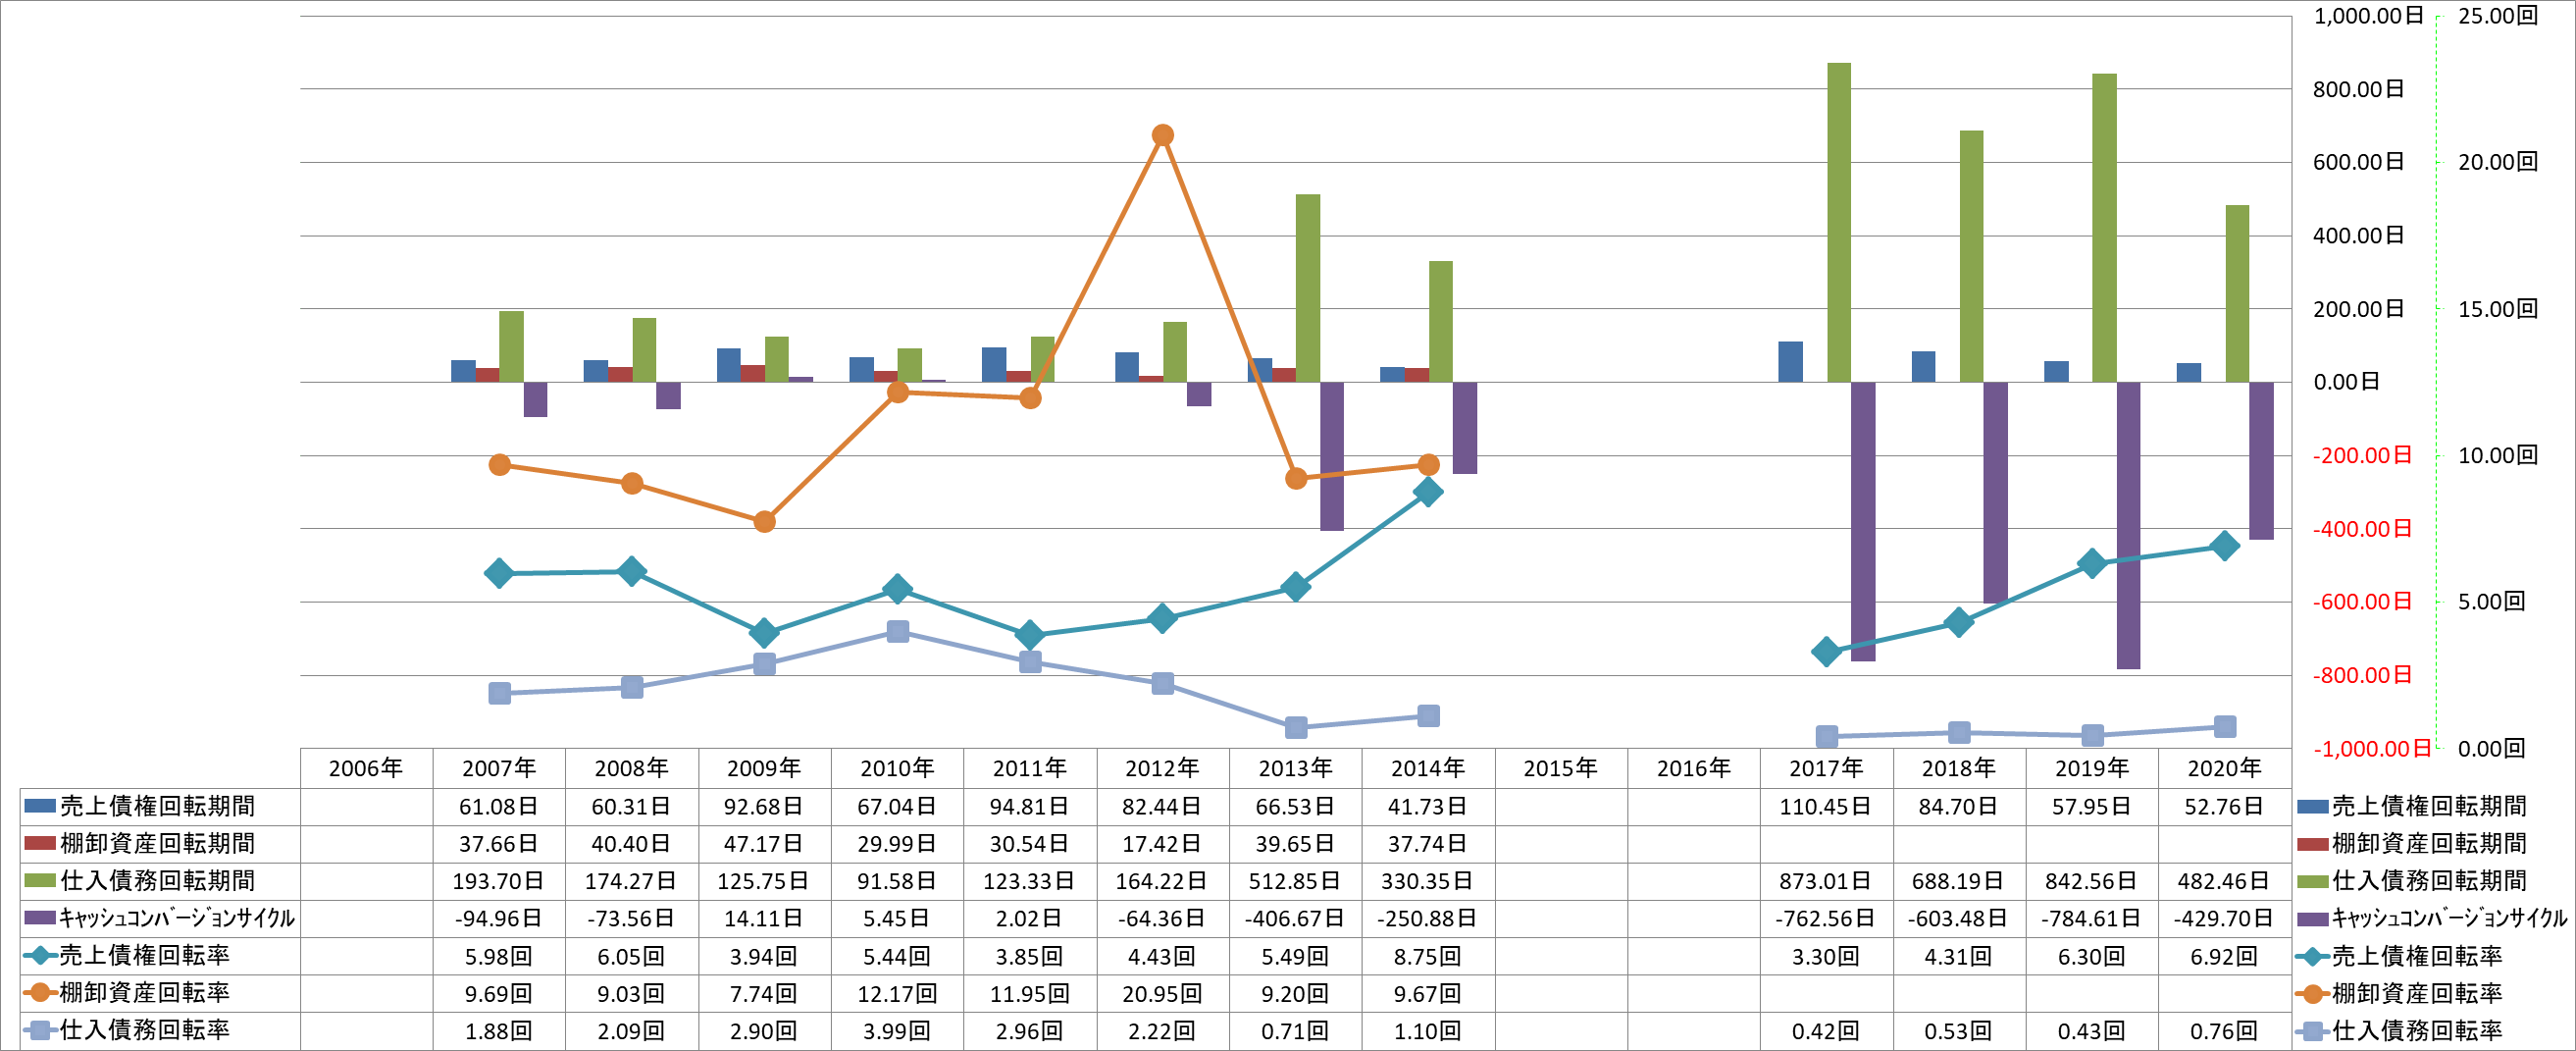
Task: Select the 2006年 column header
Action: pyautogui.click(x=366, y=768)
